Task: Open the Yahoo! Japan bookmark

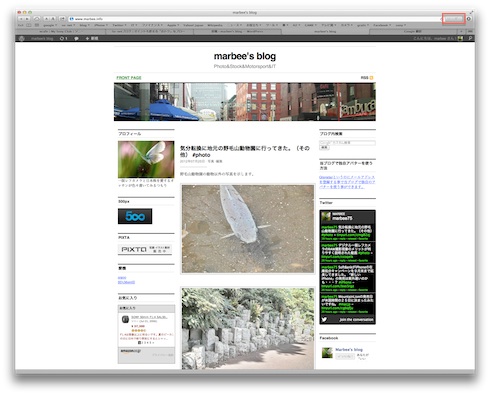Action: coord(193,25)
